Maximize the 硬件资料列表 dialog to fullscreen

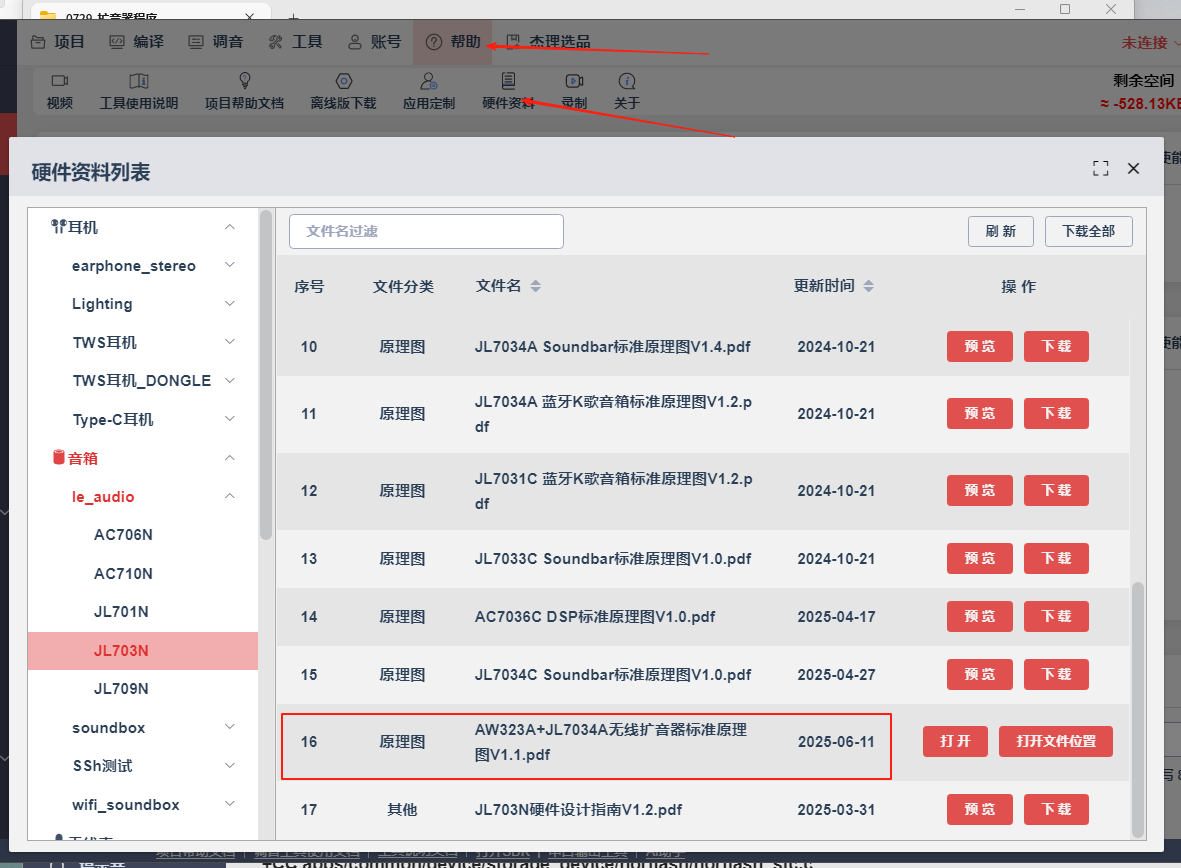[x=1100, y=168]
